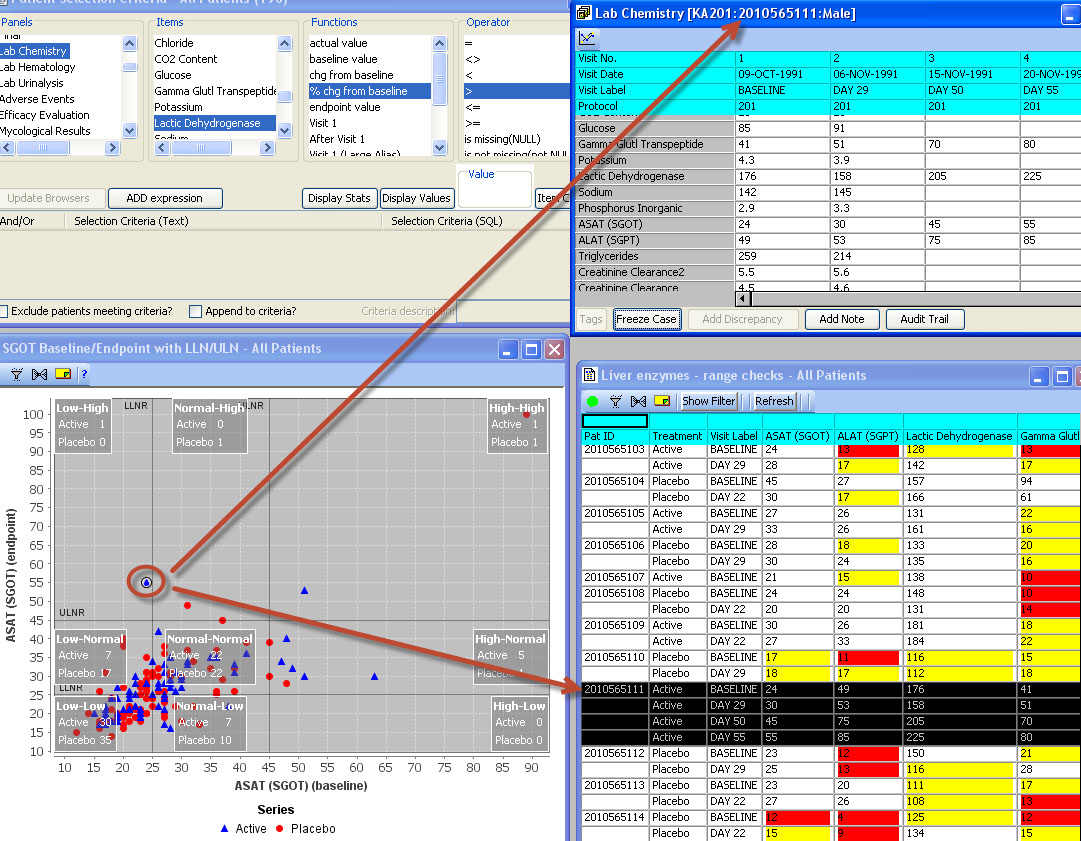Click yellow Lactic Dehydrogenase cell 128

tap(959, 449)
